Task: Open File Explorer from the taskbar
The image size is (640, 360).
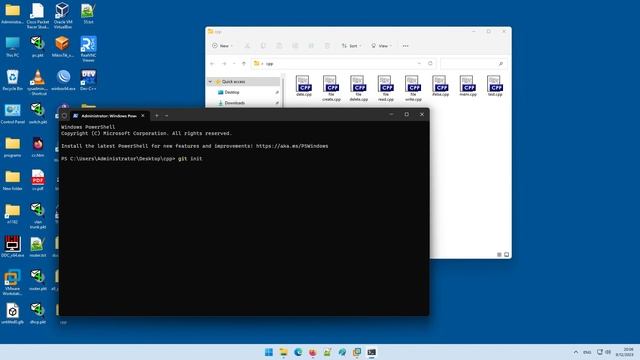Action: click(283, 352)
